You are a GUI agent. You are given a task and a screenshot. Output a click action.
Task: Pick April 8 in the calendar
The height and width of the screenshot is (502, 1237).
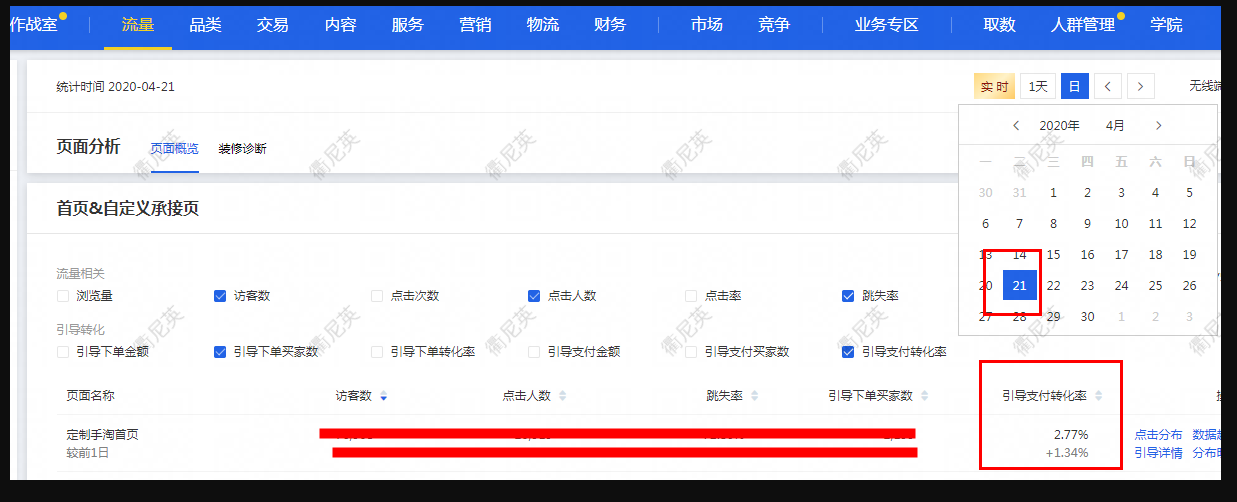pos(1053,223)
